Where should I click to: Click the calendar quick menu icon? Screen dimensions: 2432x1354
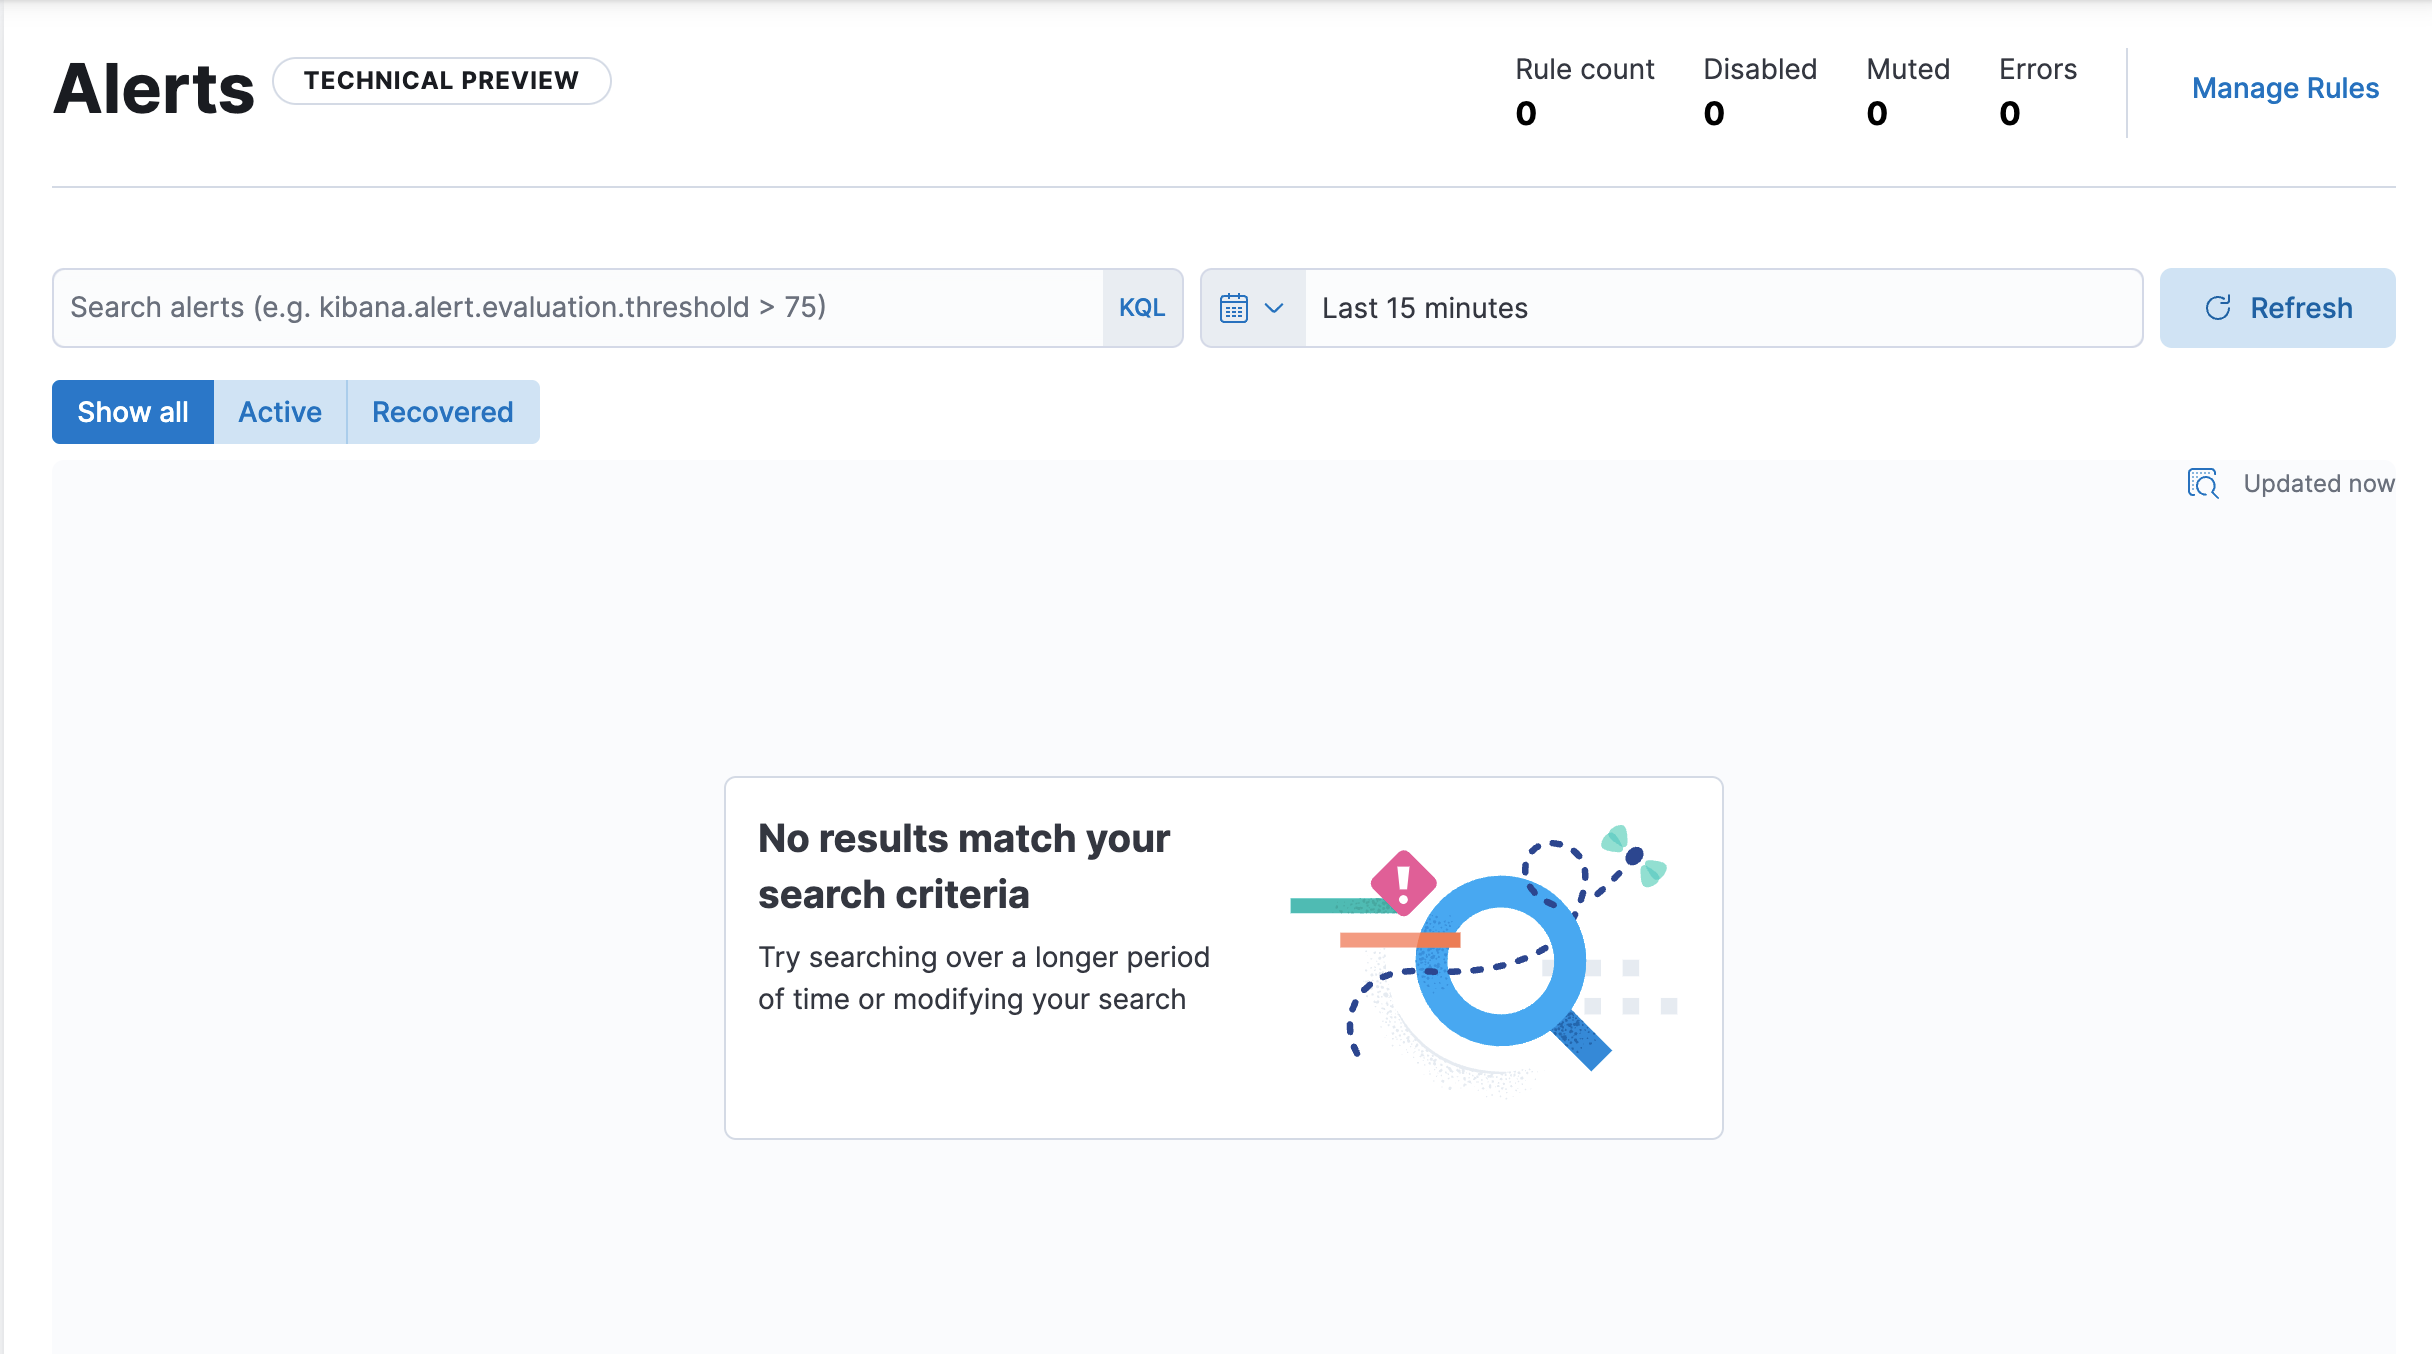tap(1234, 308)
